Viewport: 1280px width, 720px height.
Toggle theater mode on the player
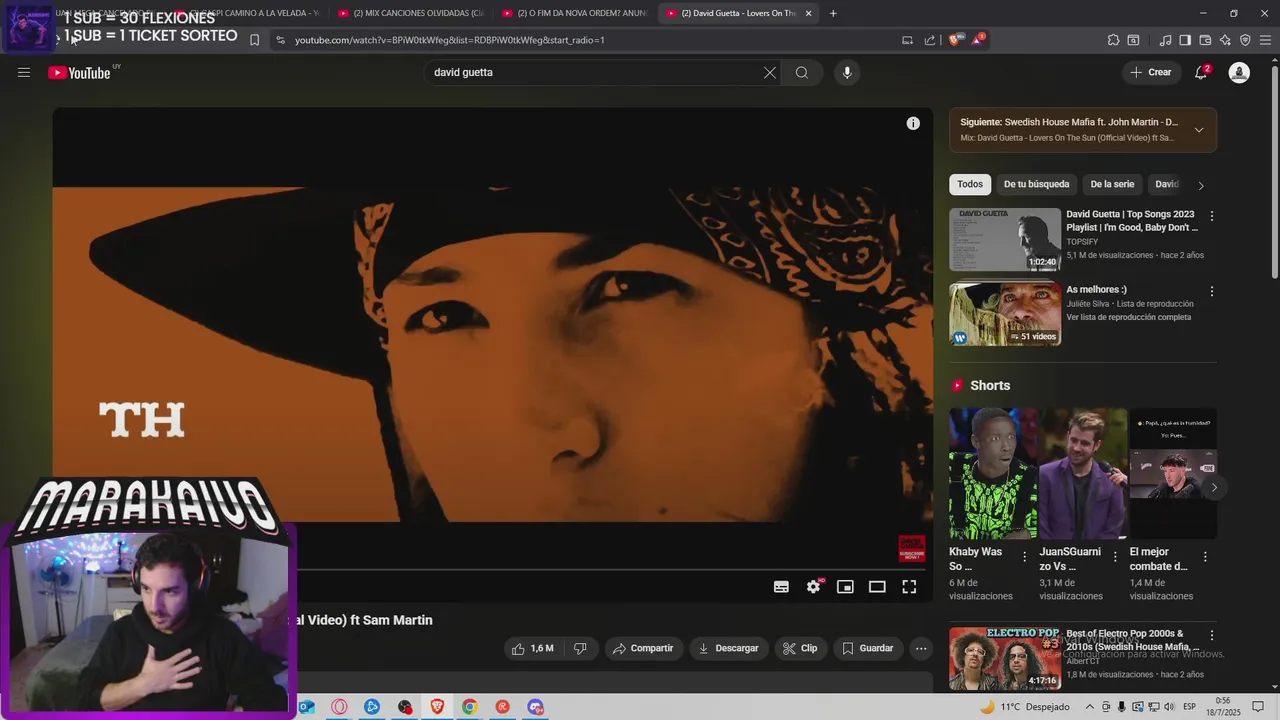[x=877, y=587]
